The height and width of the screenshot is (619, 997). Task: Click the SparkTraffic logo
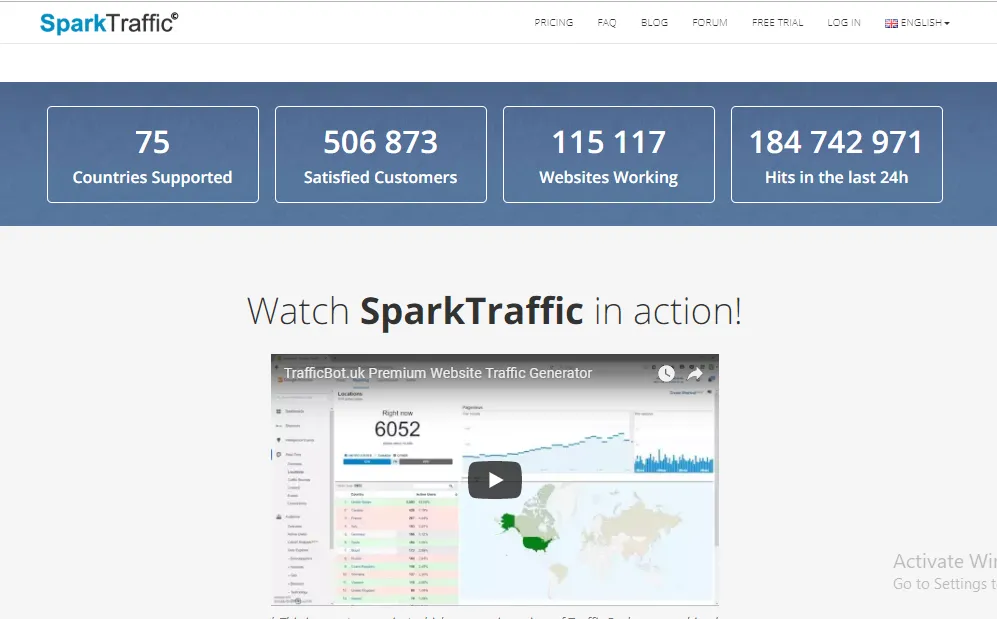tap(109, 23)
